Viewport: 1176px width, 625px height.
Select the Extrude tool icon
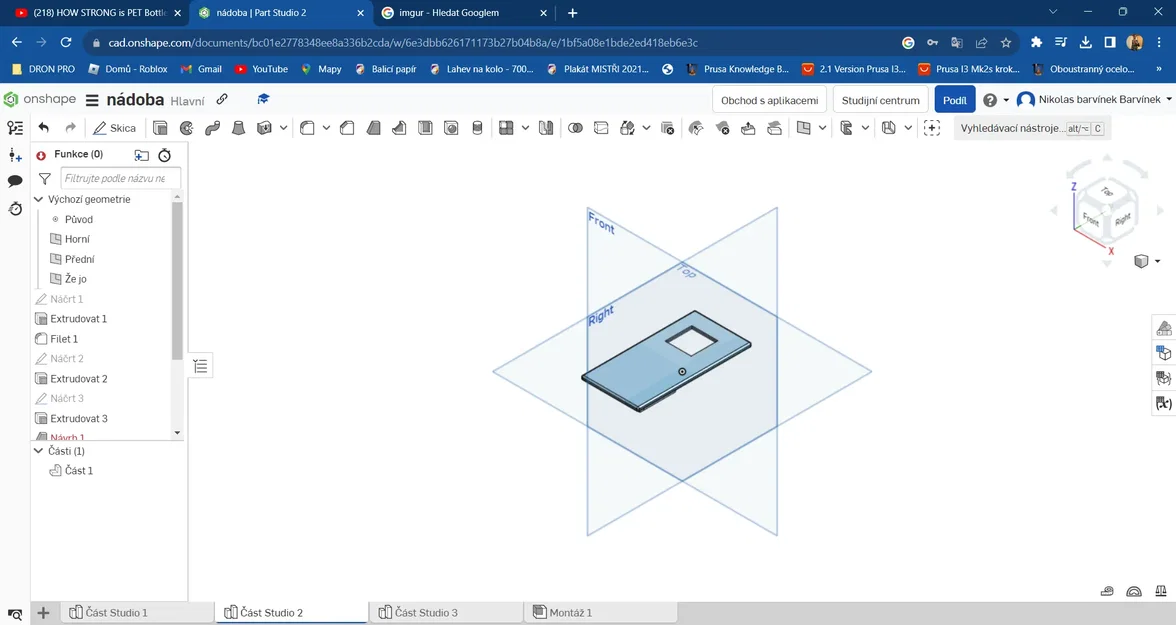pos(160,128)
